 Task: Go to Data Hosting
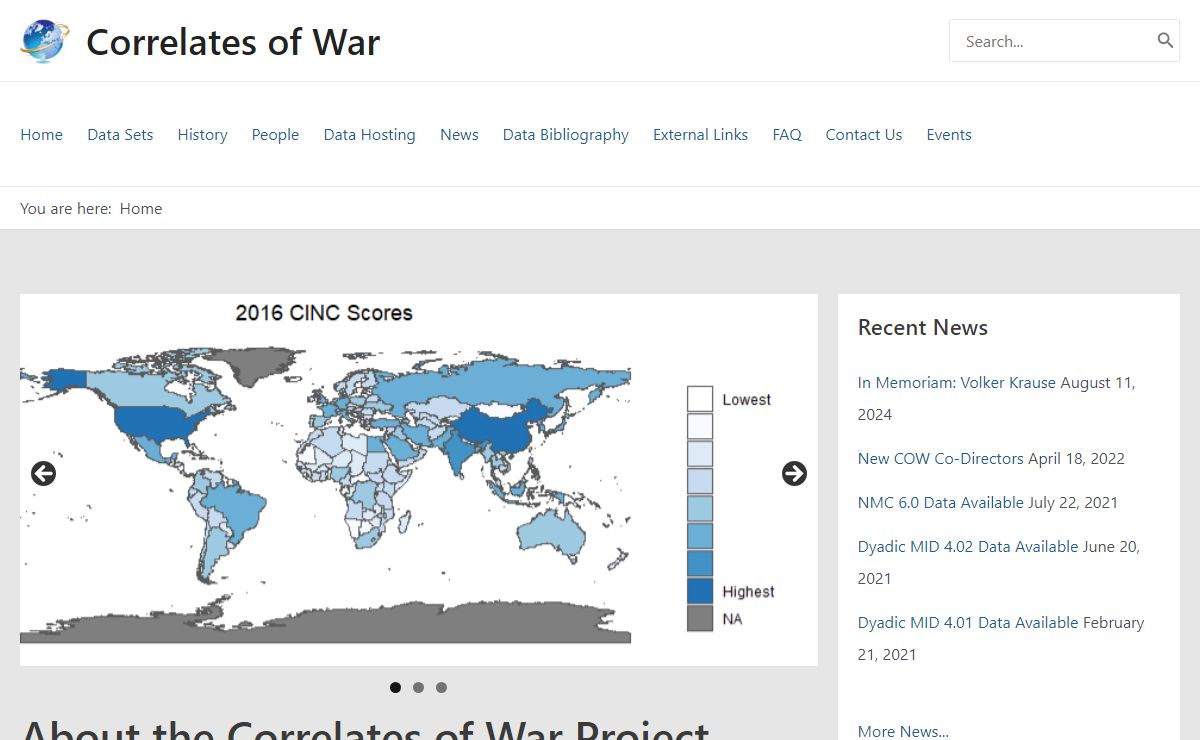tap(369, 134)
